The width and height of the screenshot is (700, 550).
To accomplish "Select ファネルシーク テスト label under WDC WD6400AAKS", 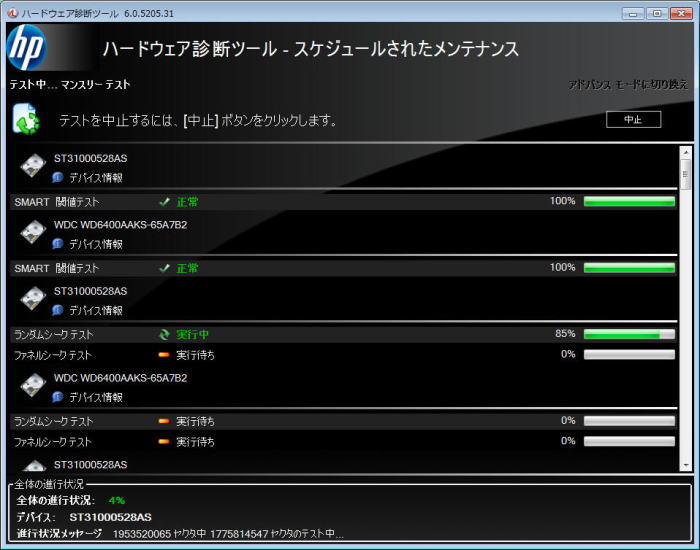I will 53,442.
